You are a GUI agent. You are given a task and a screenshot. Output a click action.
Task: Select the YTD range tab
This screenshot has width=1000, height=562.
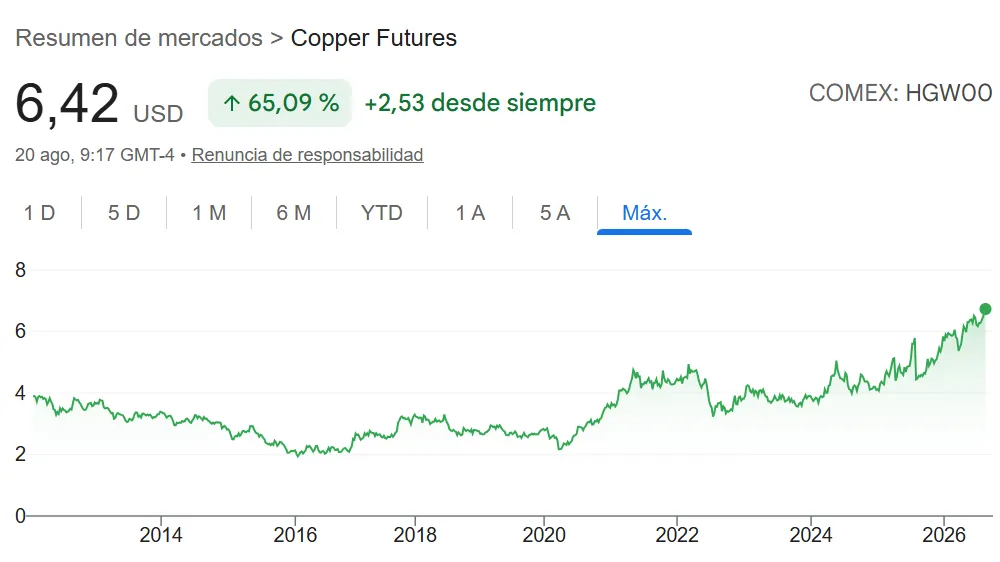coord(381,212)
